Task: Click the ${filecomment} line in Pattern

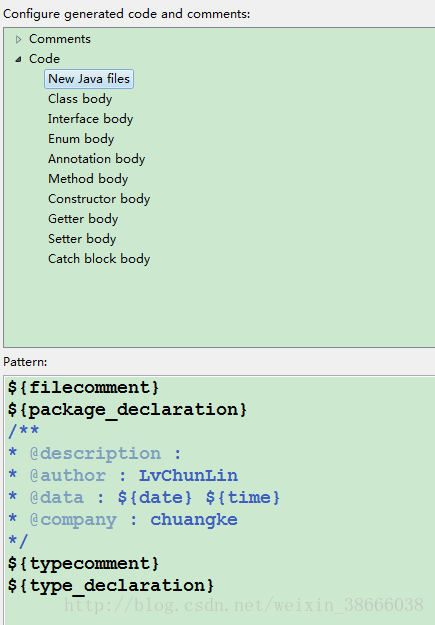Action: [x=83, y=388]
